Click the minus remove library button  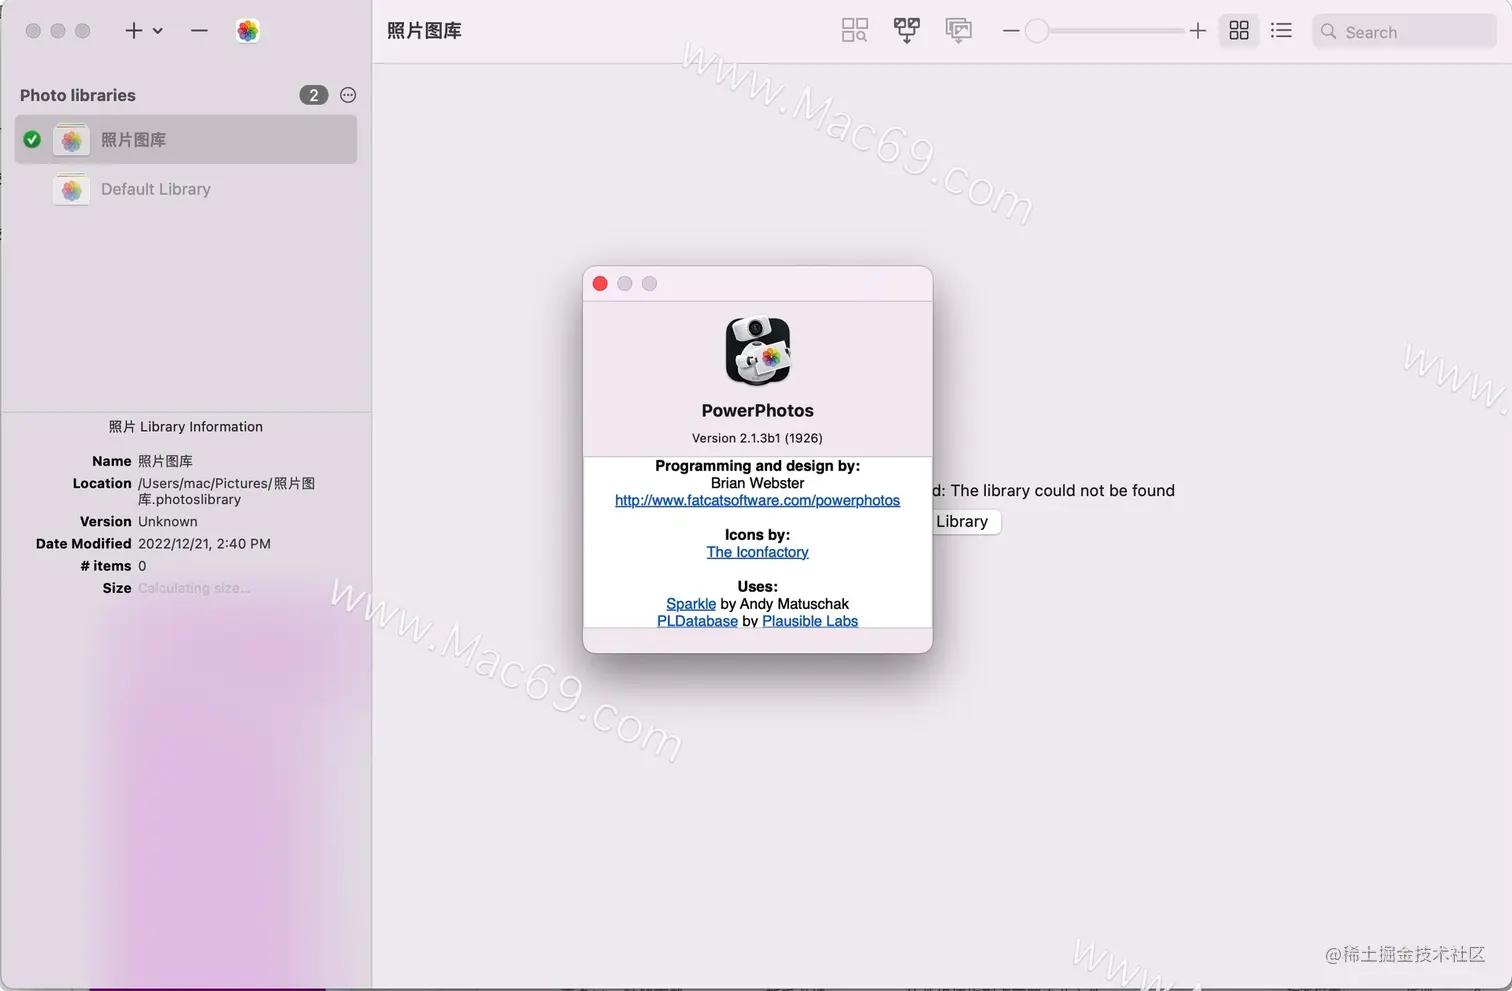(199, 31)
